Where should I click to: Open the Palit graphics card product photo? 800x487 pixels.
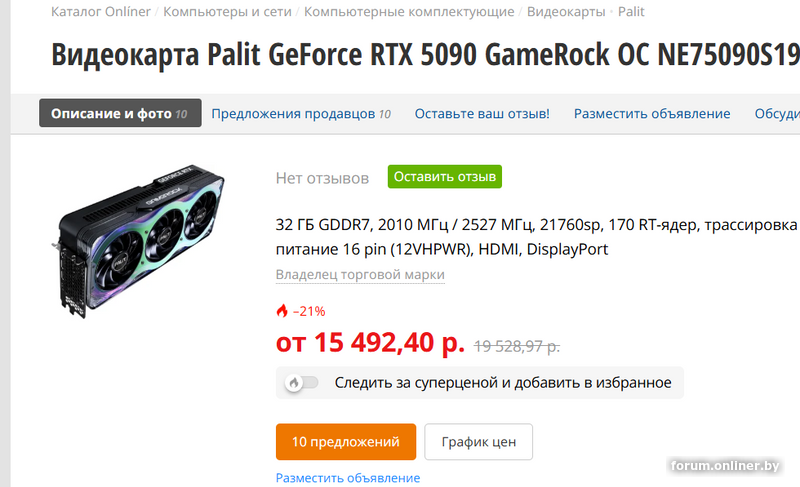[x=139, y=240]
